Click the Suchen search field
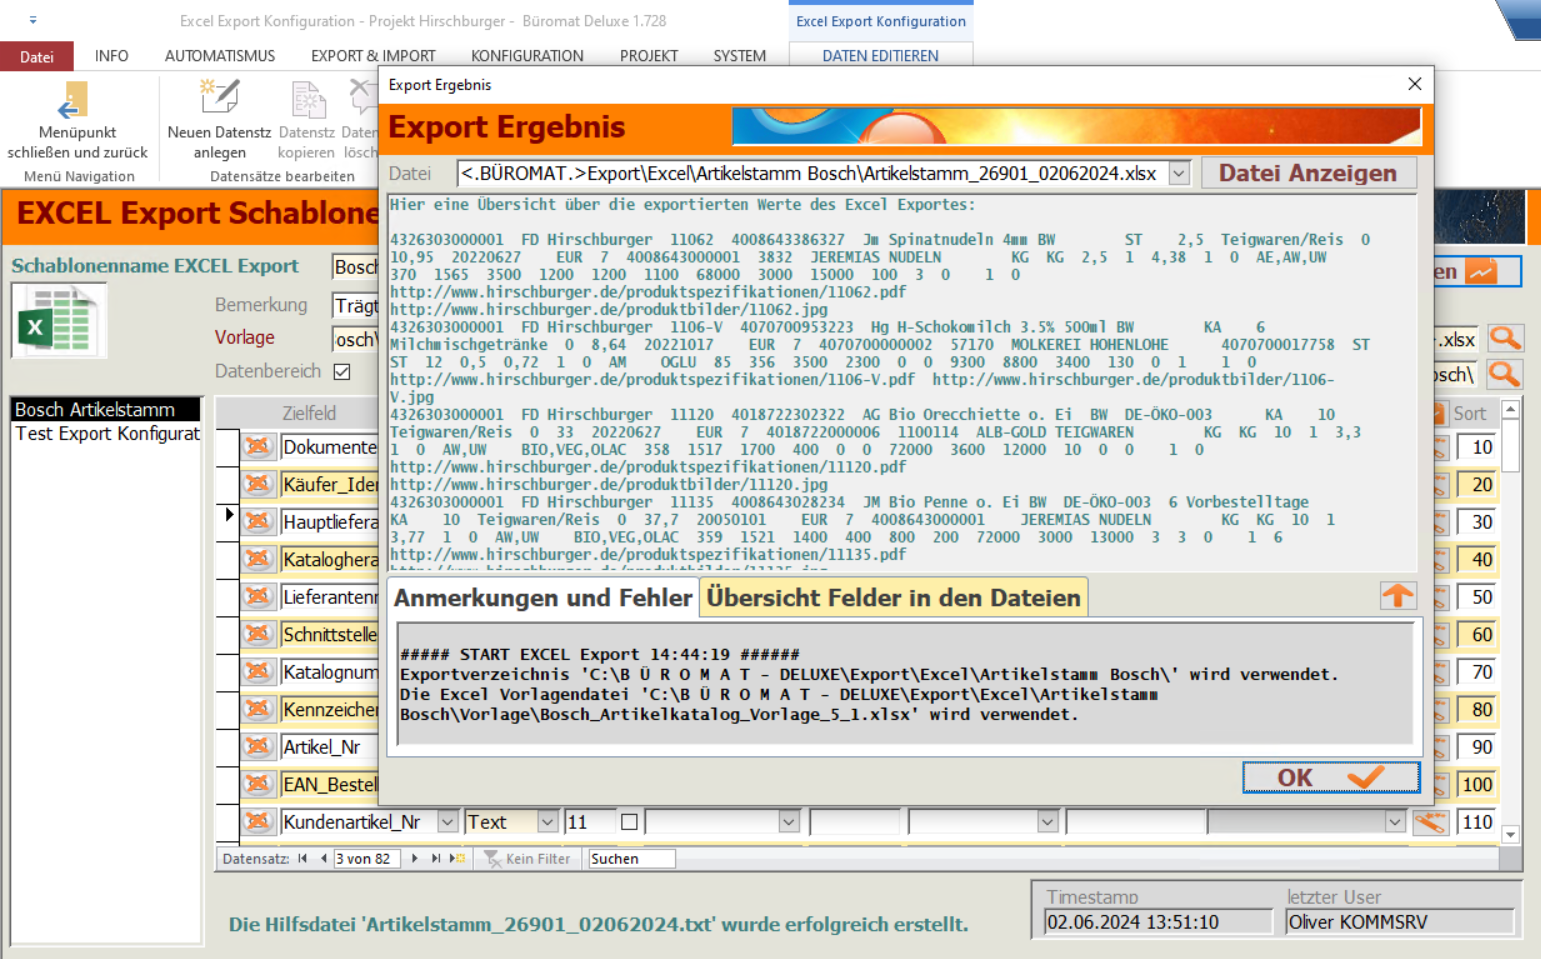The height and width of the screenshot is (959, 1541). click(x=630, y=858)
